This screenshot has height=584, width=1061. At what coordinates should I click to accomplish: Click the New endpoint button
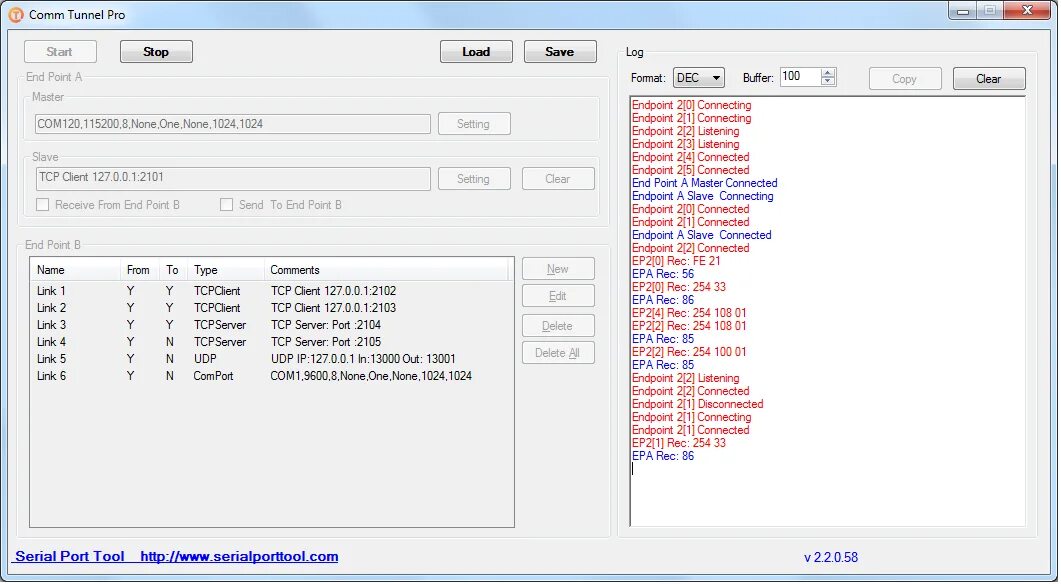[x=558, y=269]
